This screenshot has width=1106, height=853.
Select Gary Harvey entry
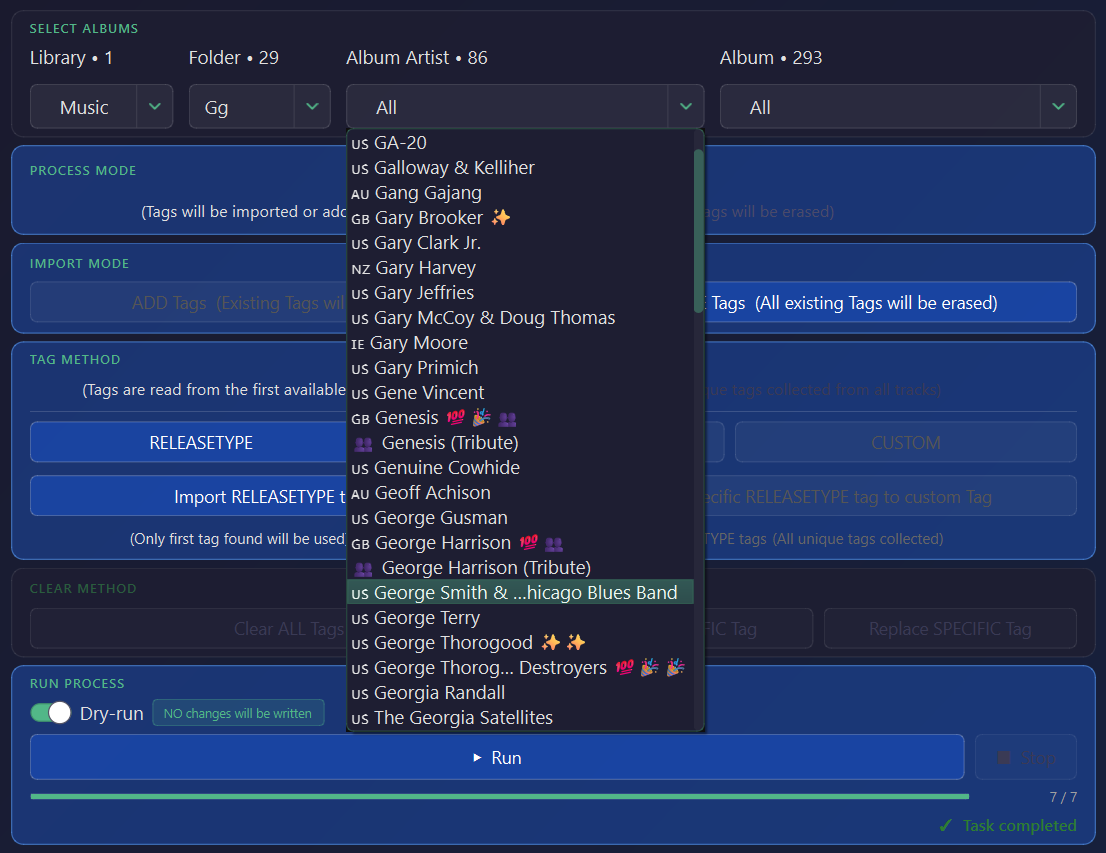[521, 267]
